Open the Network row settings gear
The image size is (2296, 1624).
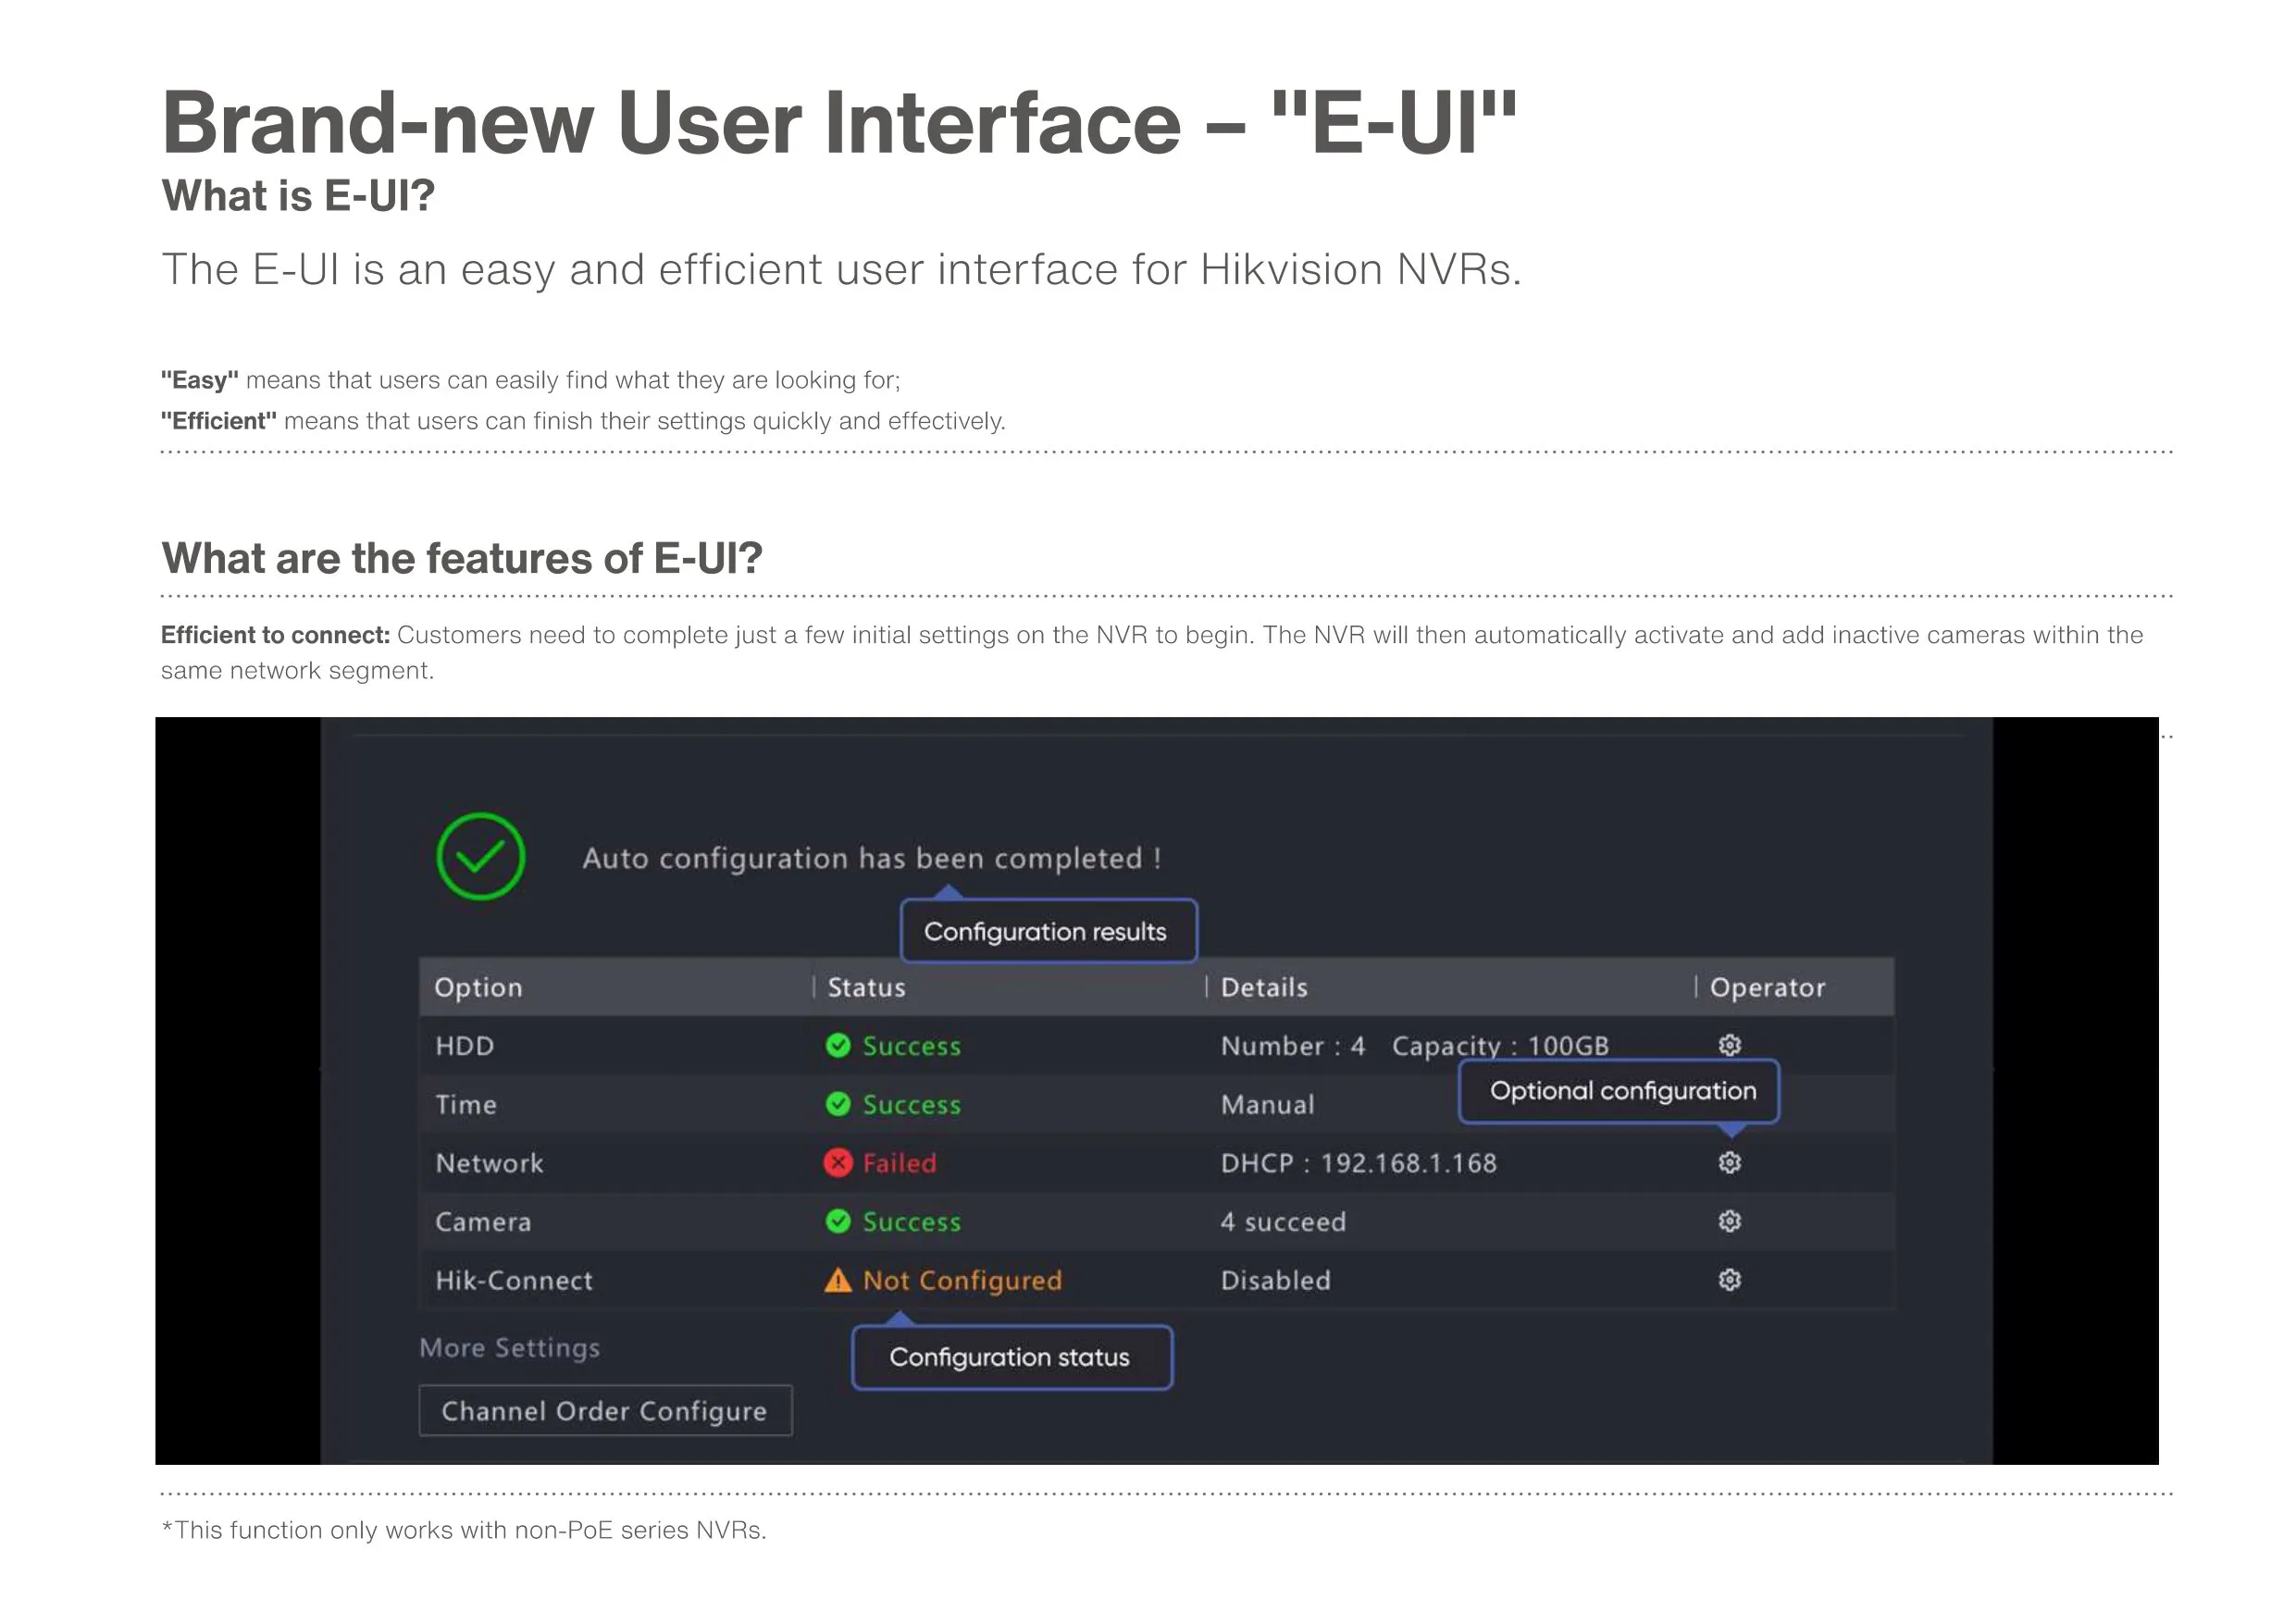click(1729, 1162)
